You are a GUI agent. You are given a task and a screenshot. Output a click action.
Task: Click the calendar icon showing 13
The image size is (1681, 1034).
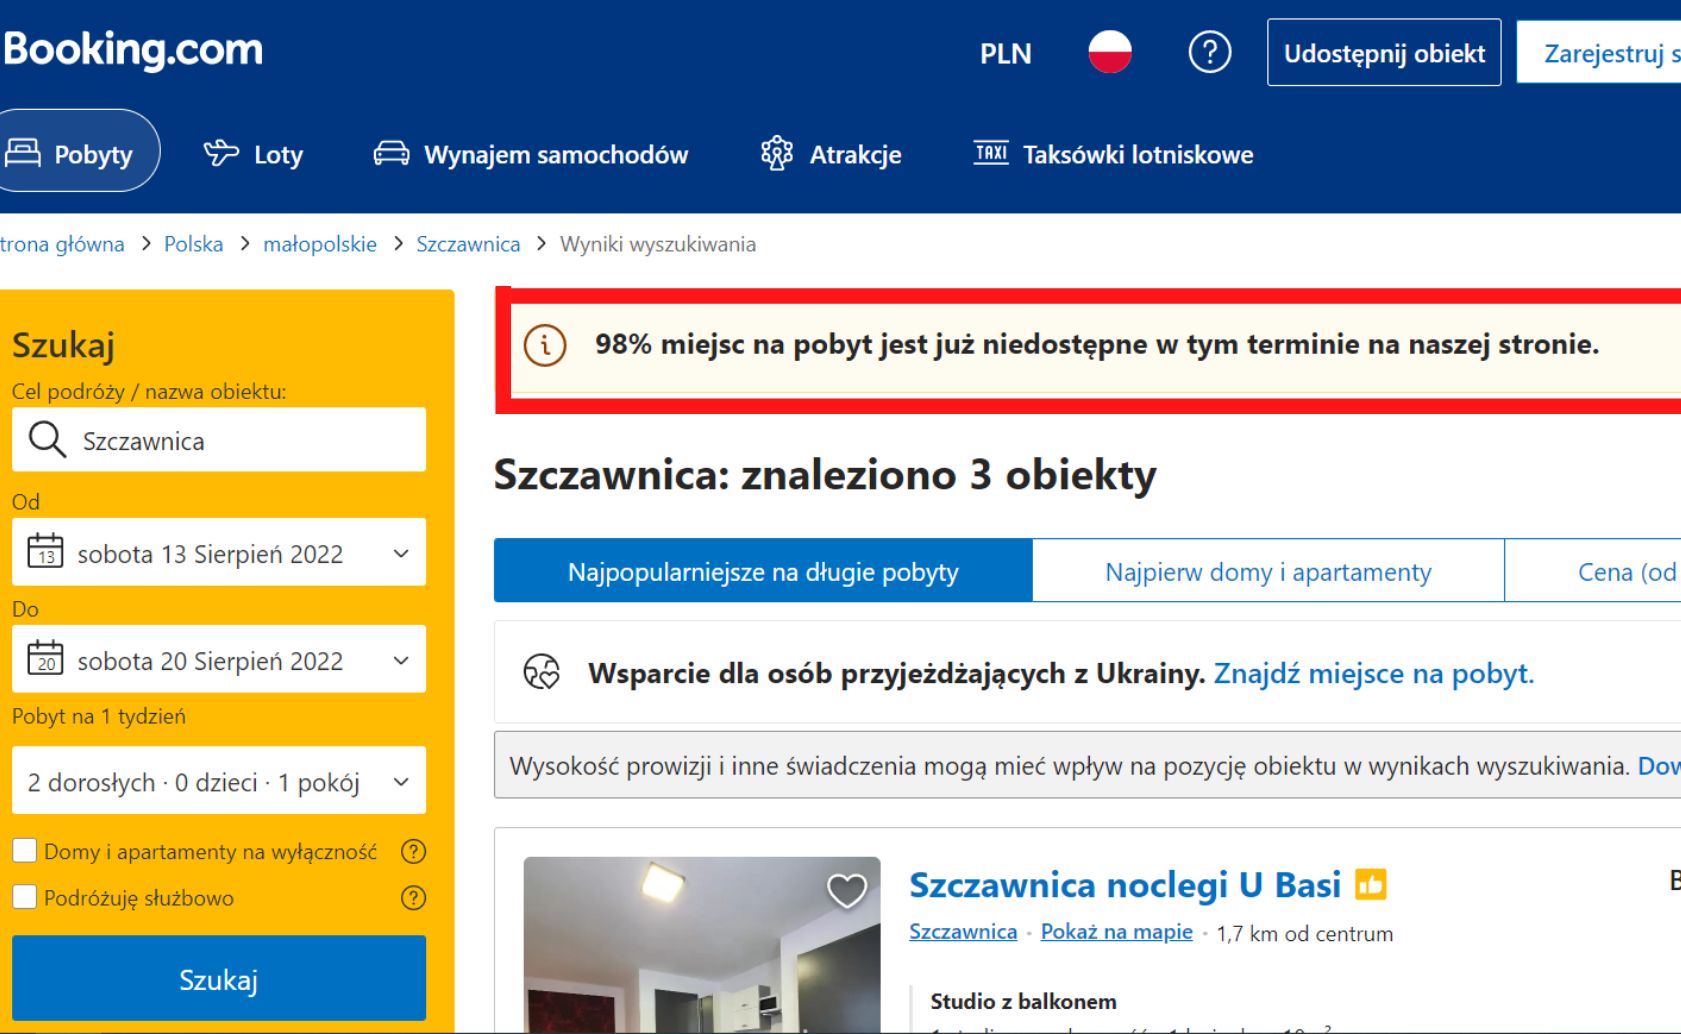click(45, 551)
